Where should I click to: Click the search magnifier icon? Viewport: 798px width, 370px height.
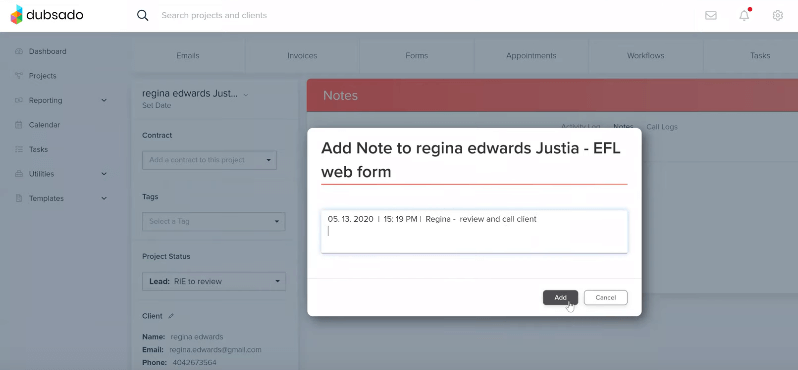pyautogui.click(x=142, y=15)
